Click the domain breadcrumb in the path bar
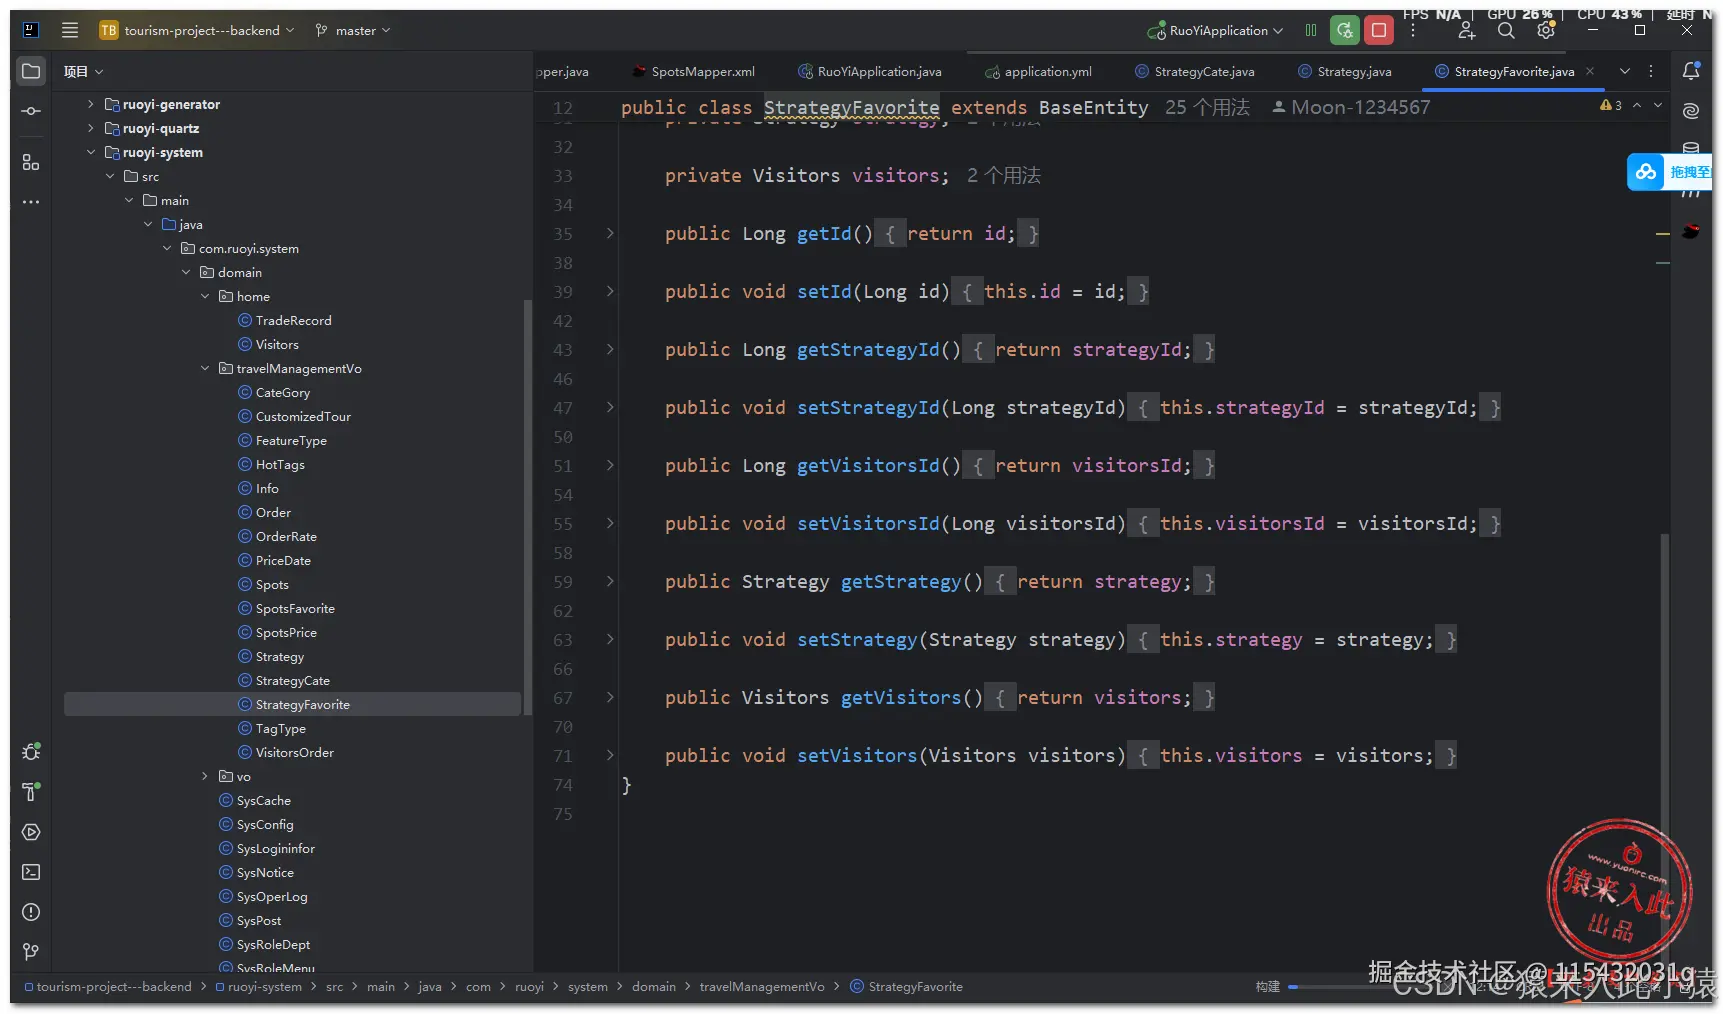The width and height of the screenshot is (1723, 1014). (654, 987)
